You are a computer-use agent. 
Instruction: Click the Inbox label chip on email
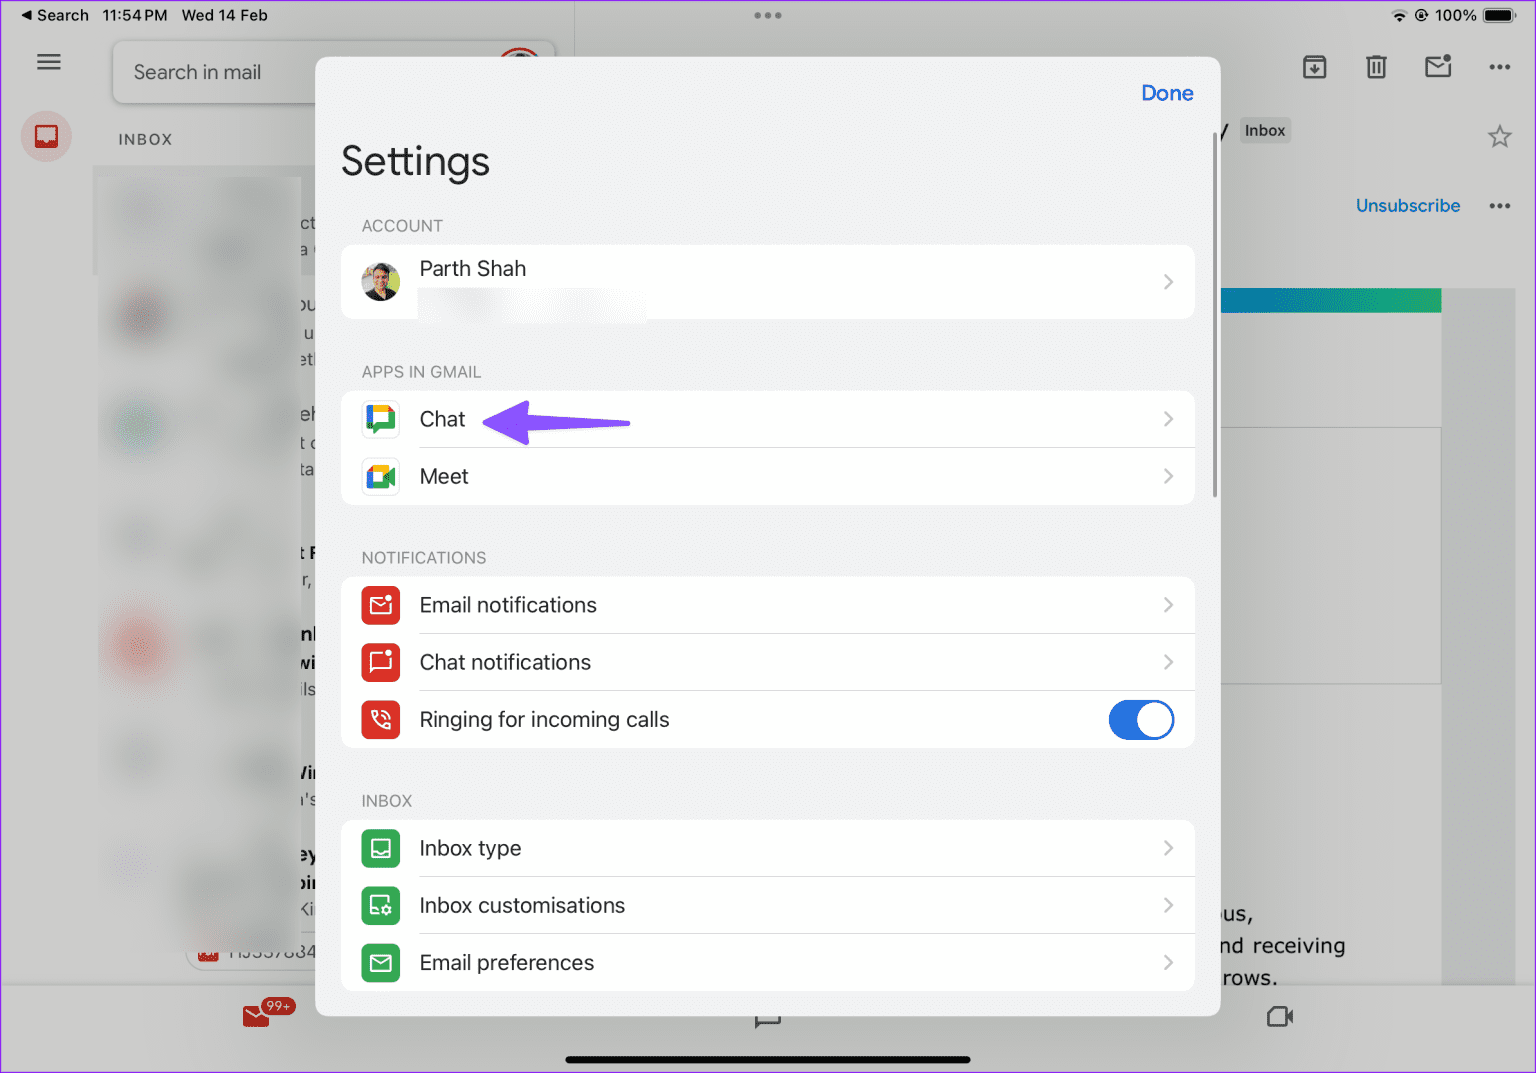point(1265,130)
